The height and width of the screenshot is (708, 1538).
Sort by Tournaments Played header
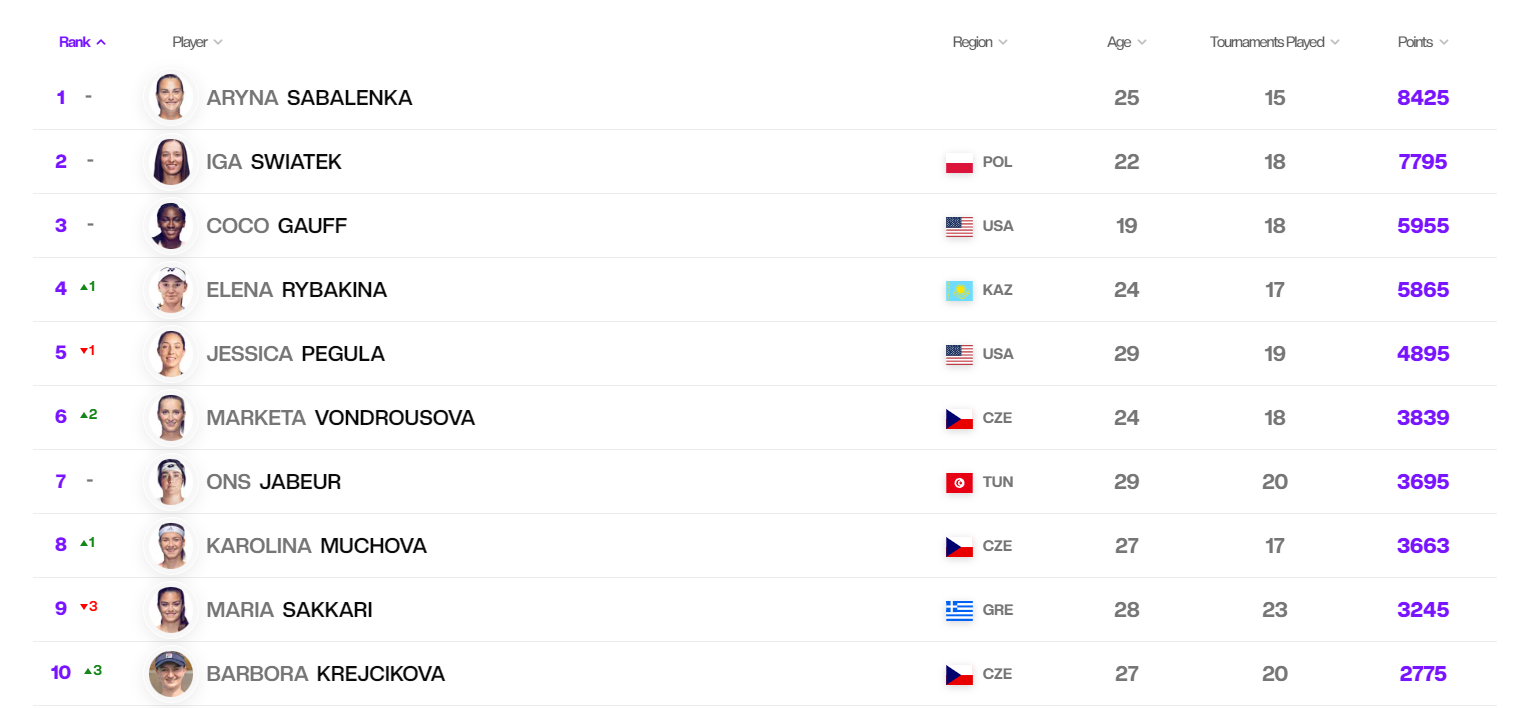1274,42
